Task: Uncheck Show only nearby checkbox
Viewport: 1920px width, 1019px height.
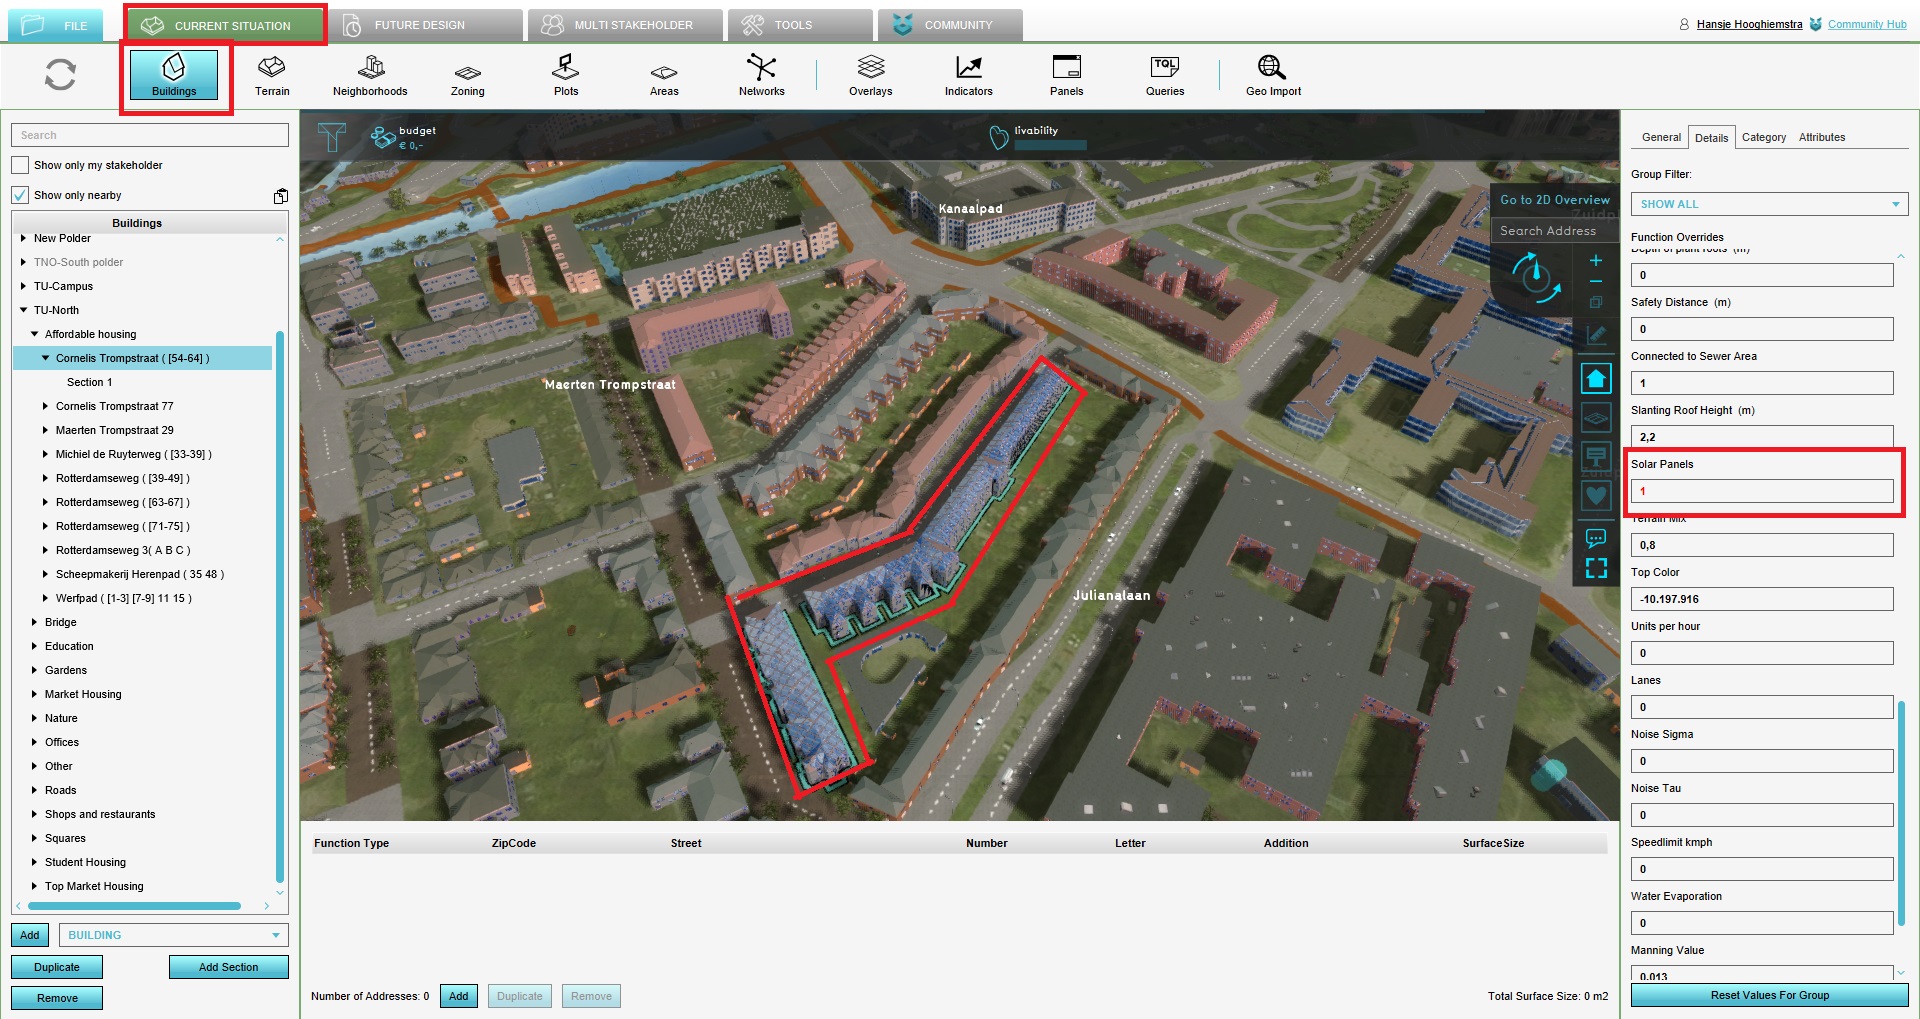Action: pos(20,195)
